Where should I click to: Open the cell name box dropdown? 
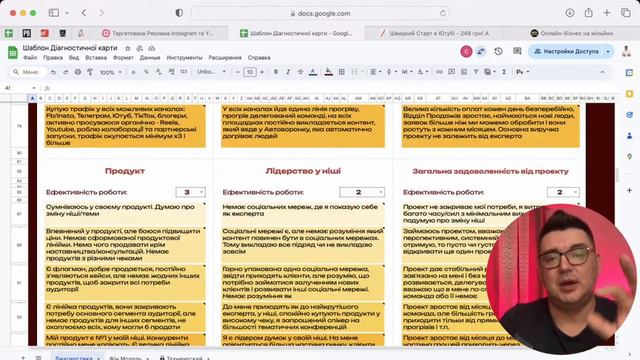click(34, 88)
